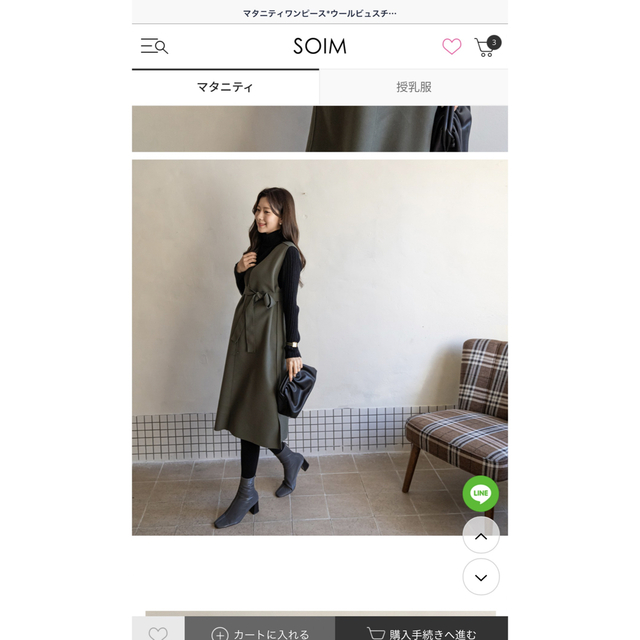Click the plus icon beside カートに入れる
Image resolution: width=640 pixels, height=640 pixels.
coord(220,634)
